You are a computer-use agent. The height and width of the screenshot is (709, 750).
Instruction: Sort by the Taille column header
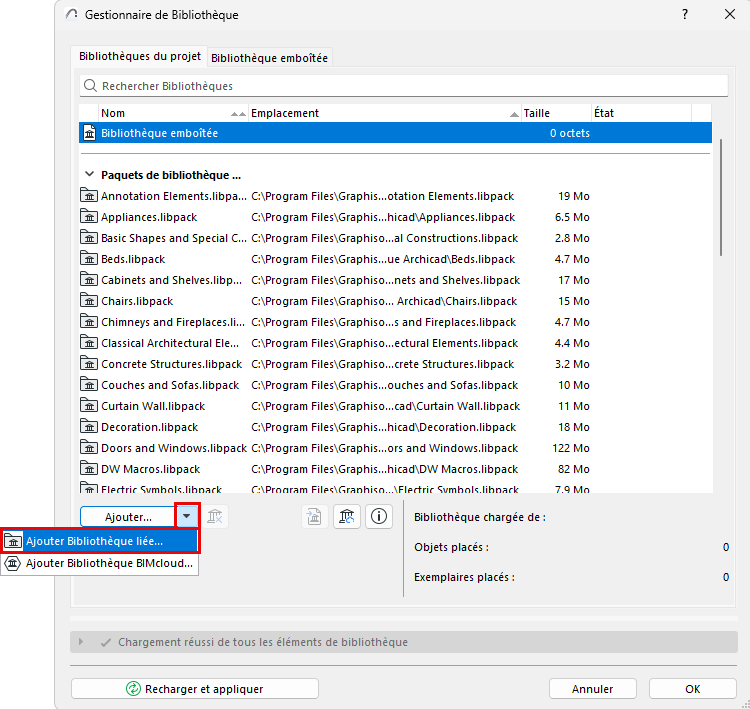tap(556, 113)
